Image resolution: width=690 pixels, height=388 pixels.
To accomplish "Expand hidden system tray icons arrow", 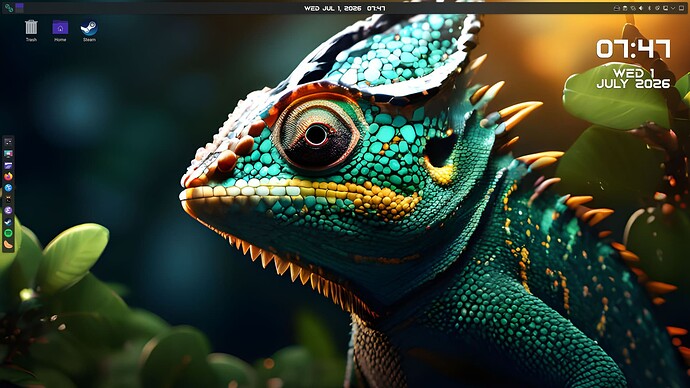I will [x=673, y=8].
